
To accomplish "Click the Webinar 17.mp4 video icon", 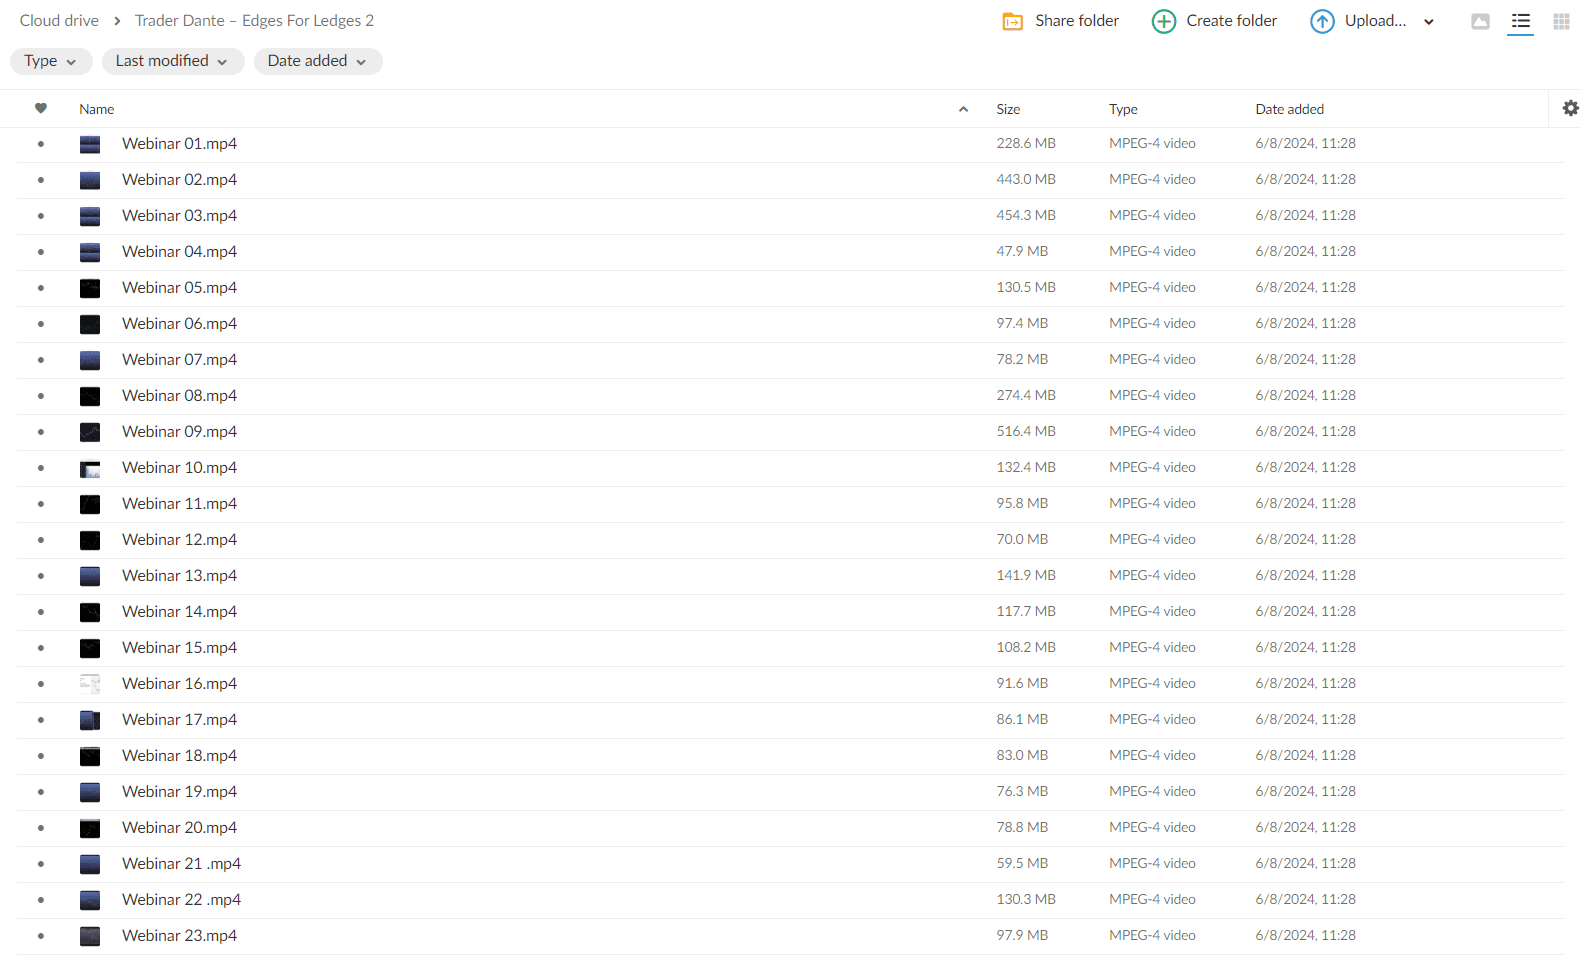I will (x=90, y=720).
